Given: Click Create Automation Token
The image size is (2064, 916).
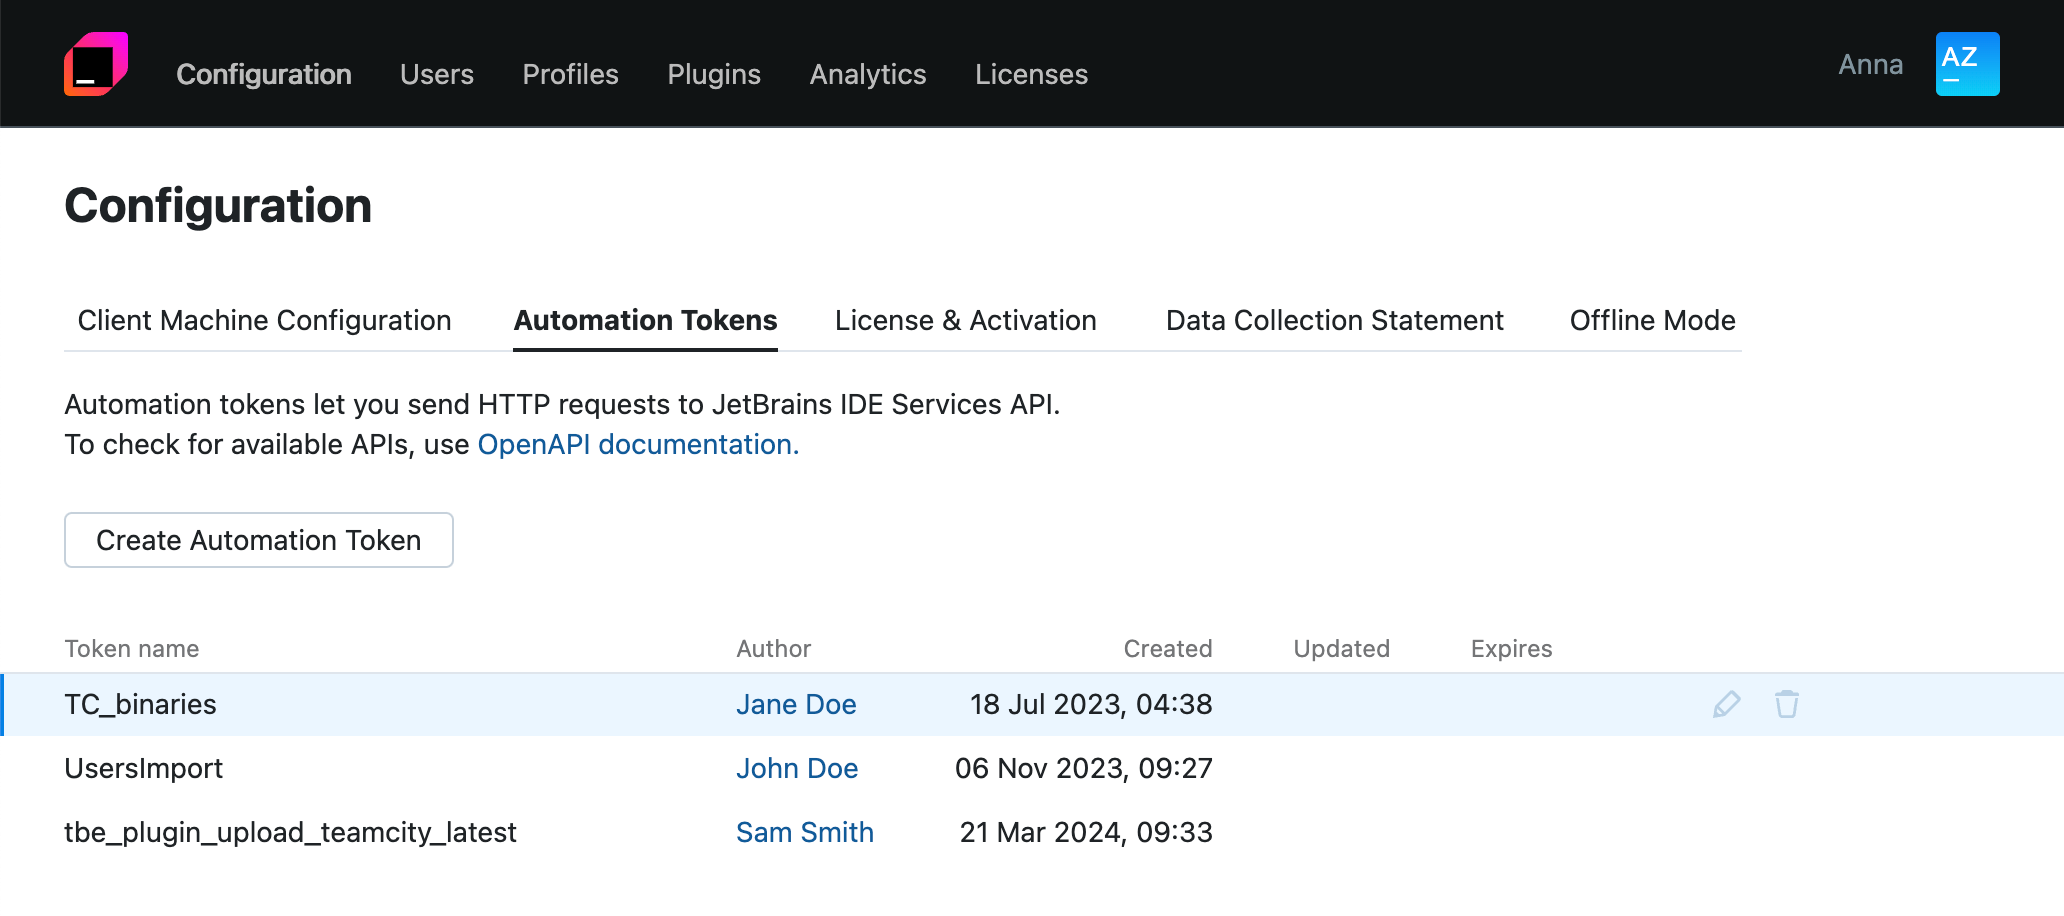Looking at the screenshot, I should (258, 540).
